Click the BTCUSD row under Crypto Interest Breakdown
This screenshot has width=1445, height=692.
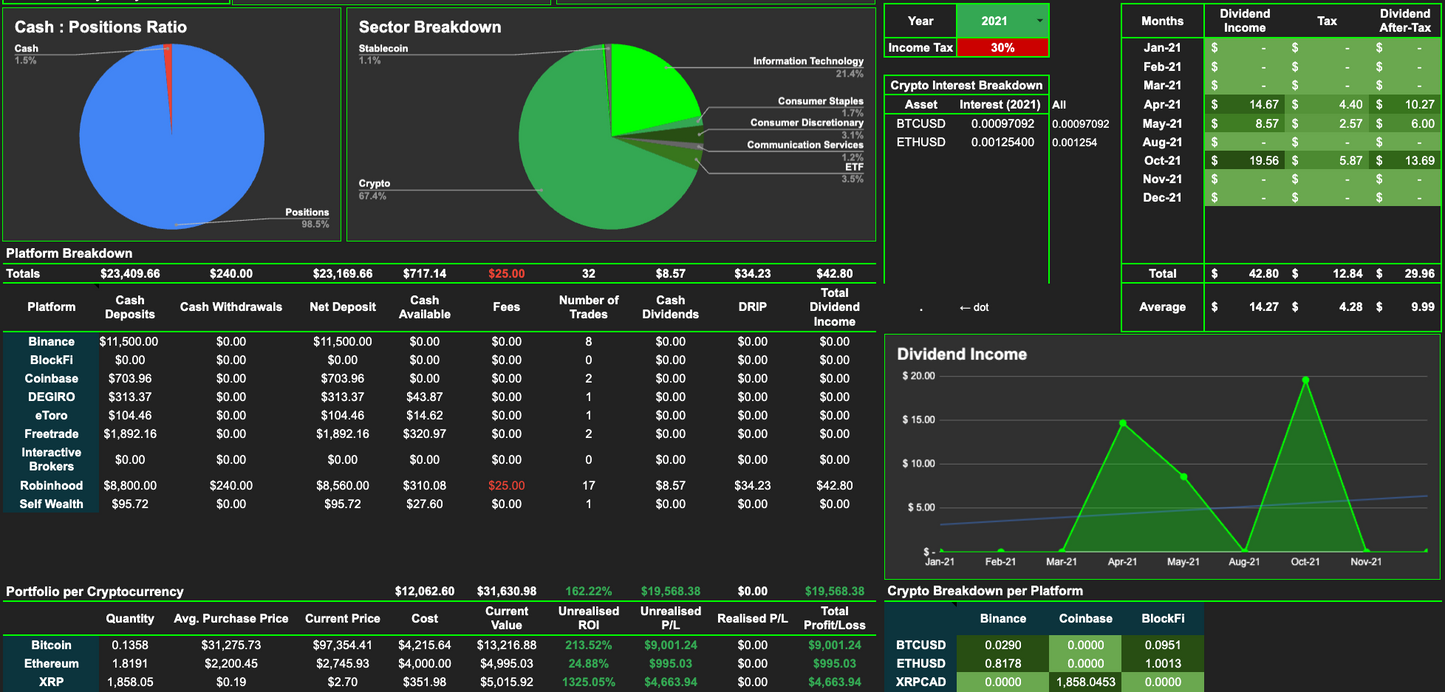click(x=920, y=123)
